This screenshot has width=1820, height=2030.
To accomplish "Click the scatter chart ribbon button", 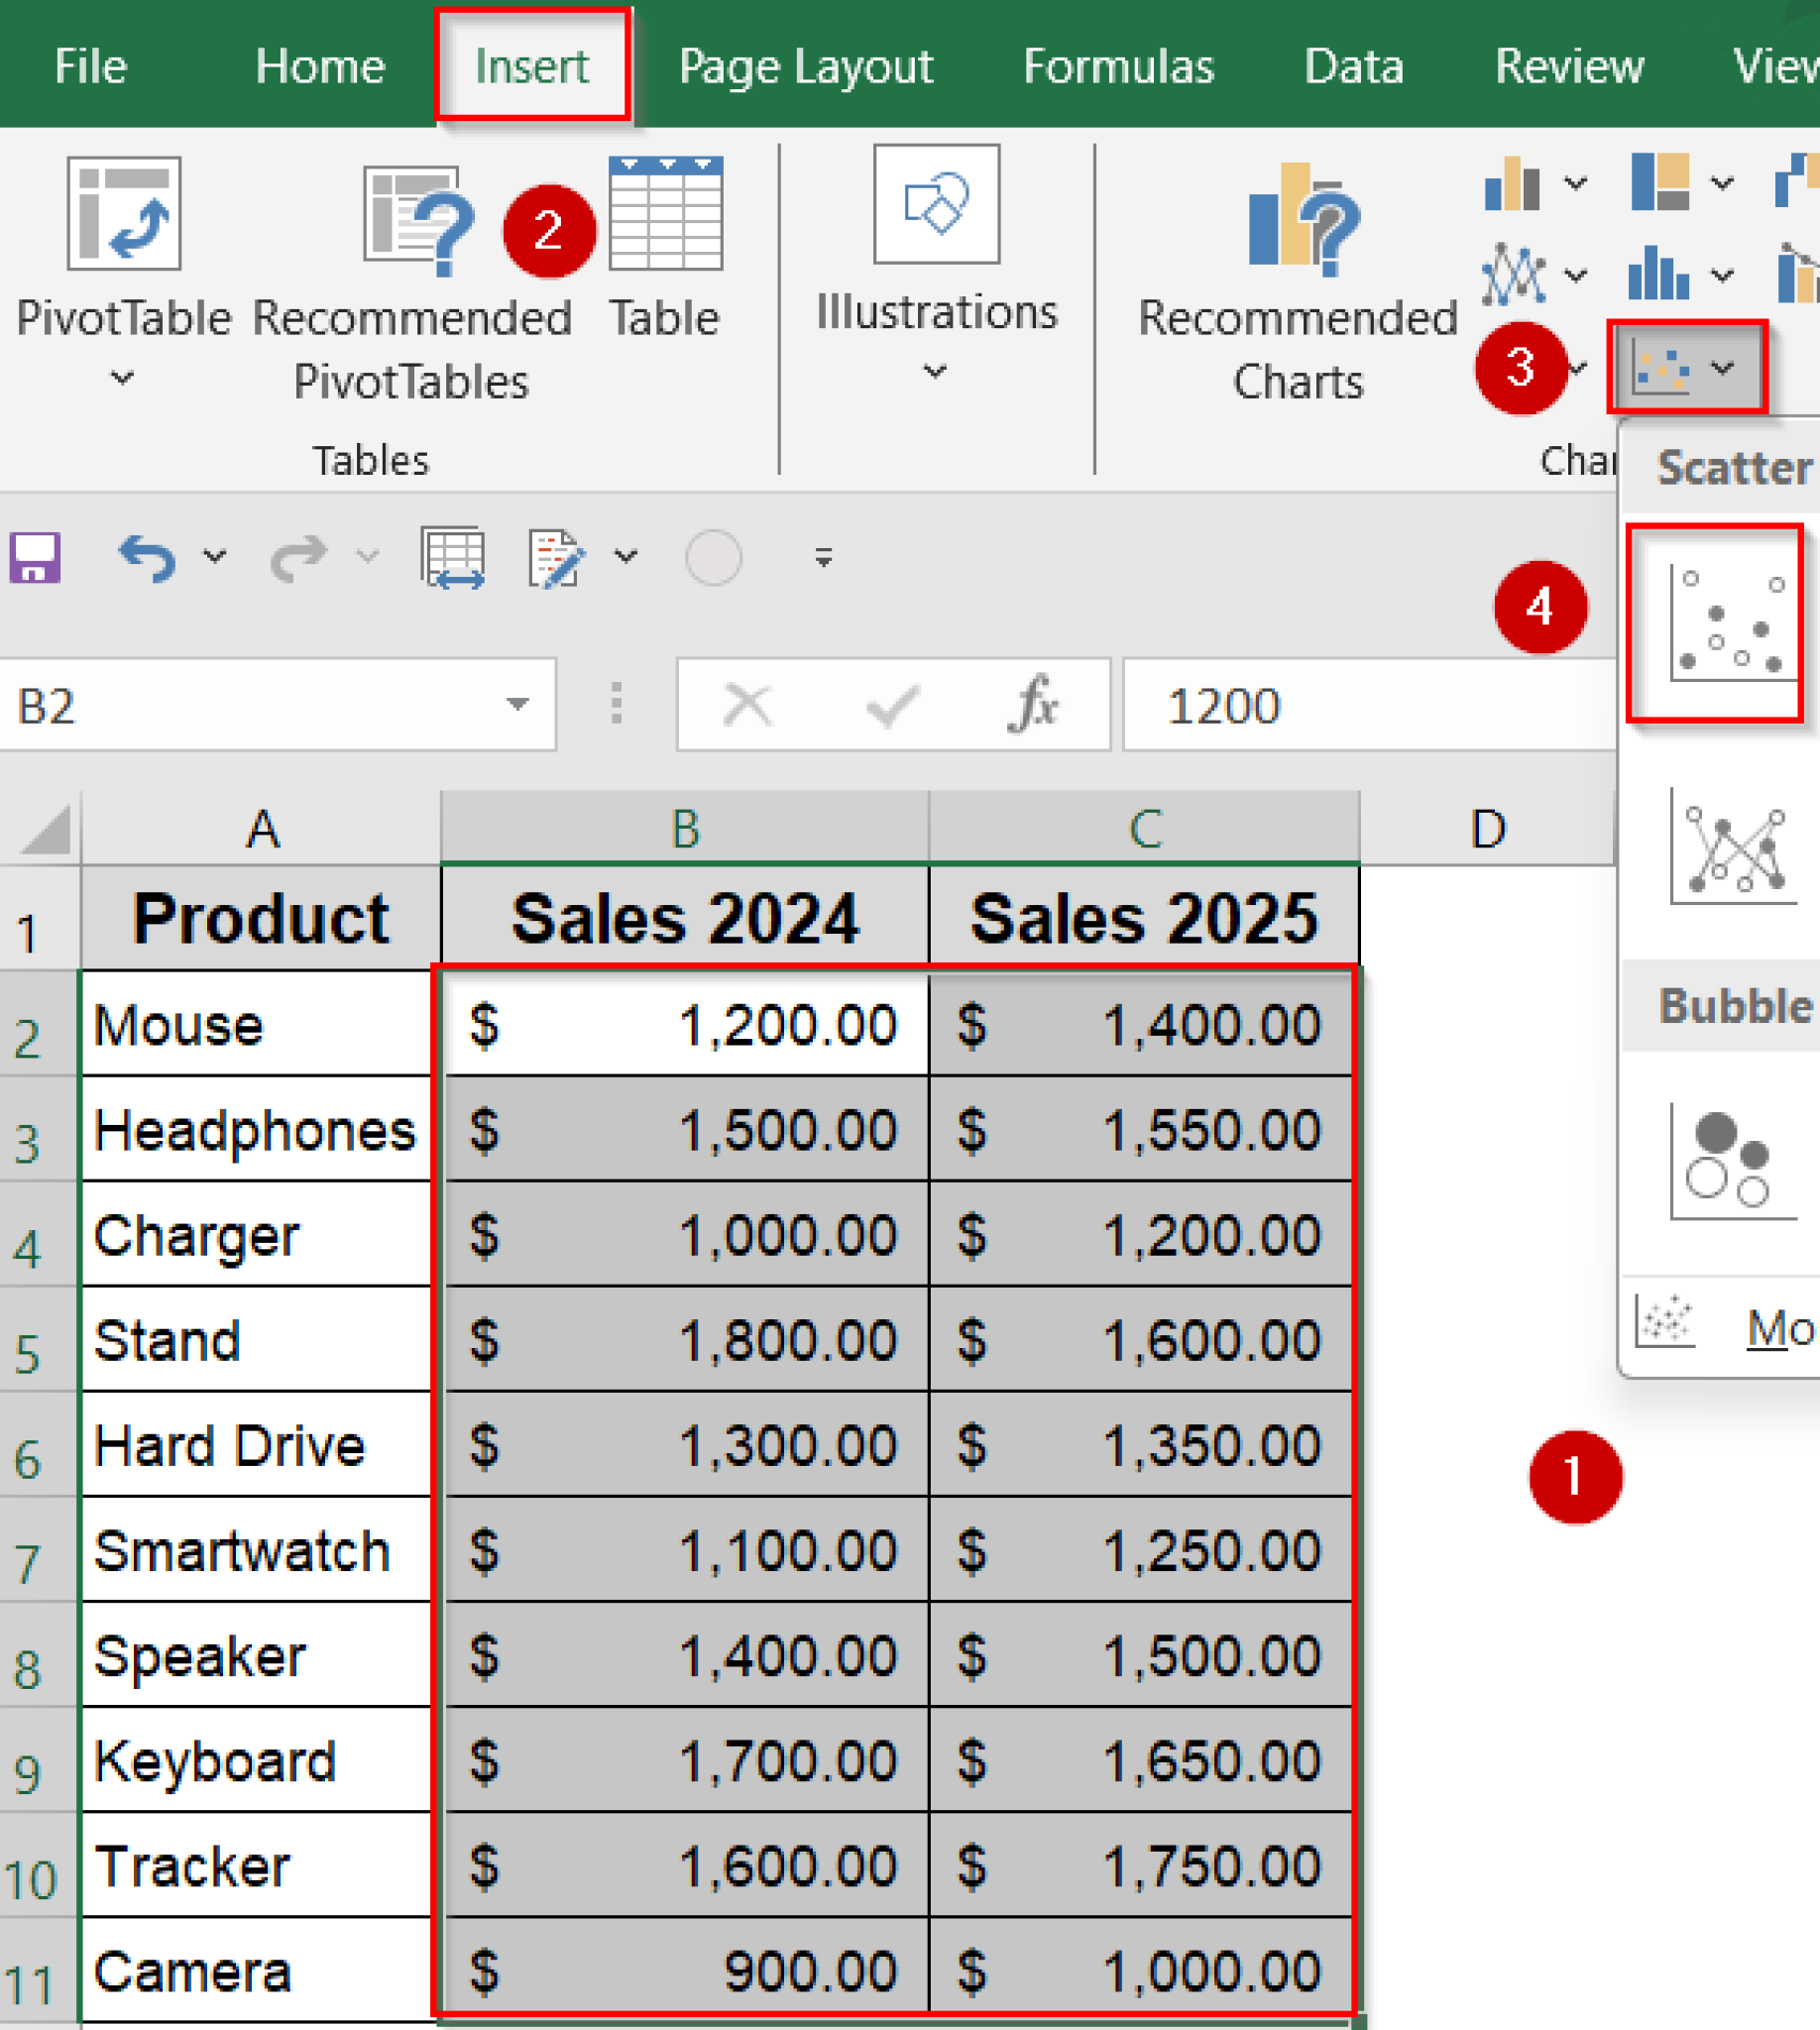I will [1686, 367].
